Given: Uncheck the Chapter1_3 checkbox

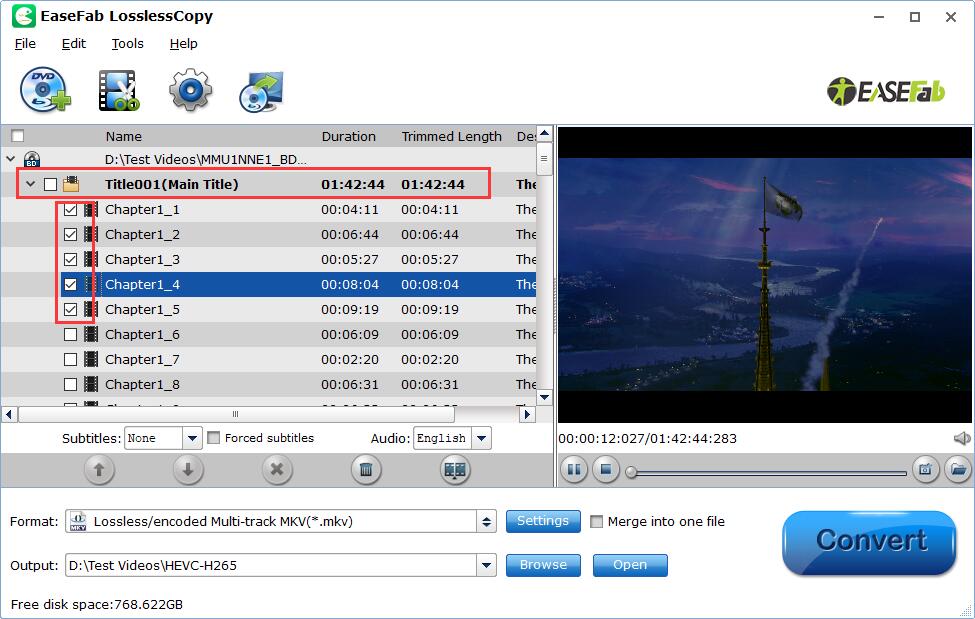Looking at the screenshot, I should click(70, 259).
